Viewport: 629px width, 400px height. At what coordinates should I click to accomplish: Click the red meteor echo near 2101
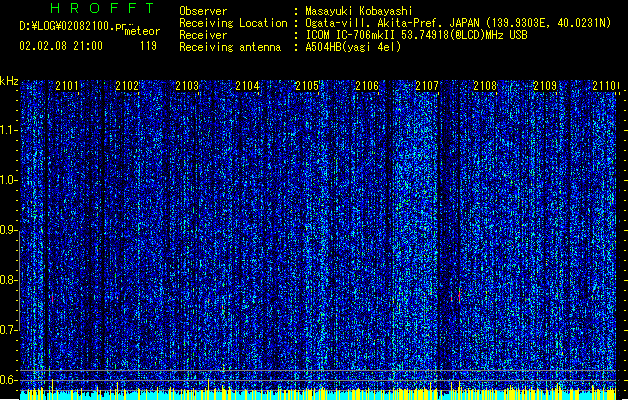[x=52, y=299]
